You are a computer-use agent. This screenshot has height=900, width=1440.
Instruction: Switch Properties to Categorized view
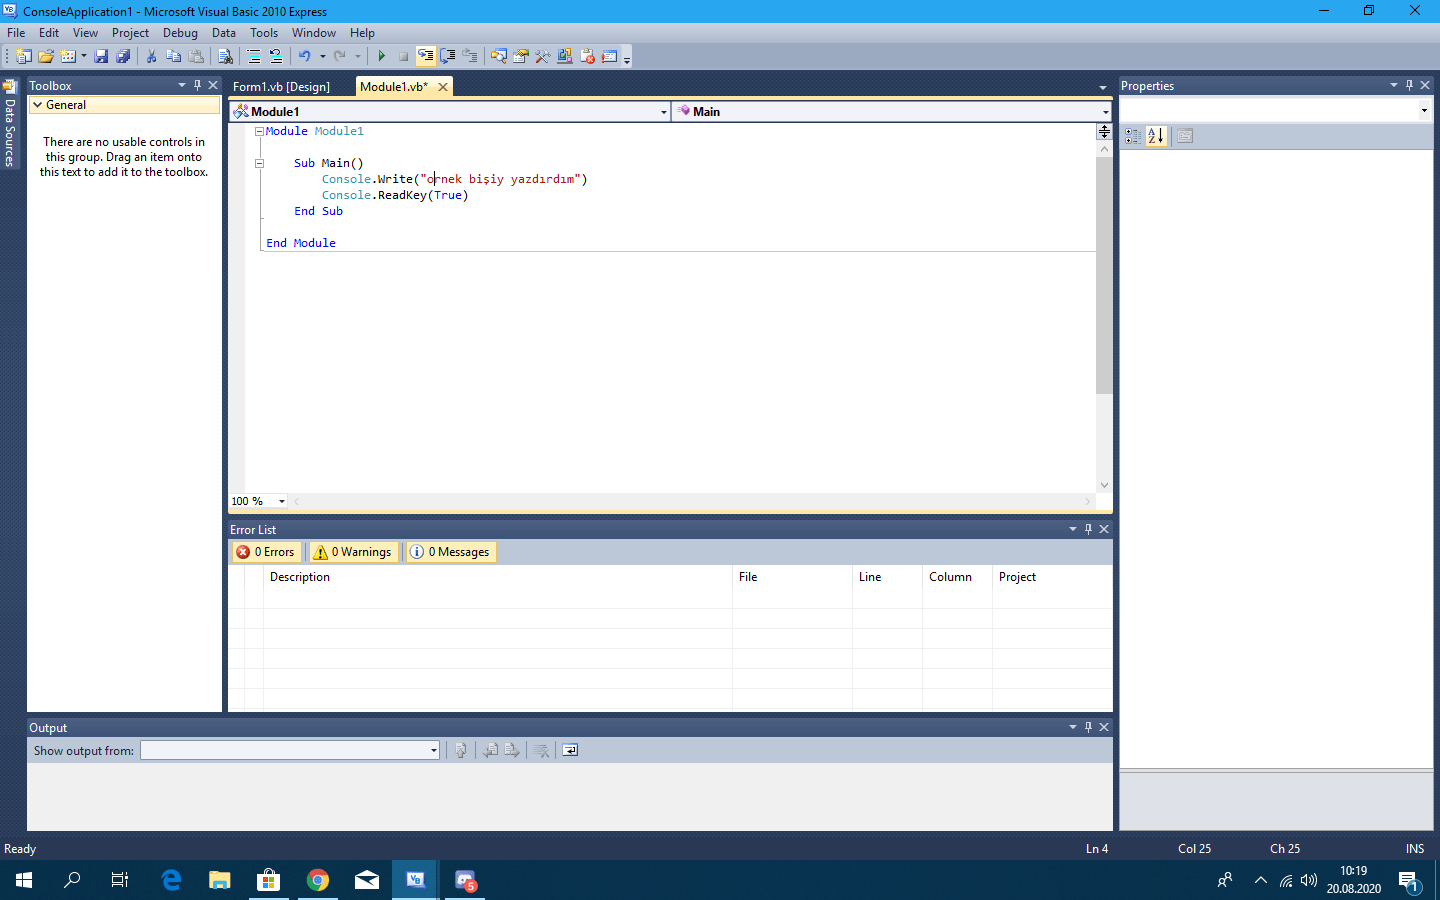[1133, 136]
